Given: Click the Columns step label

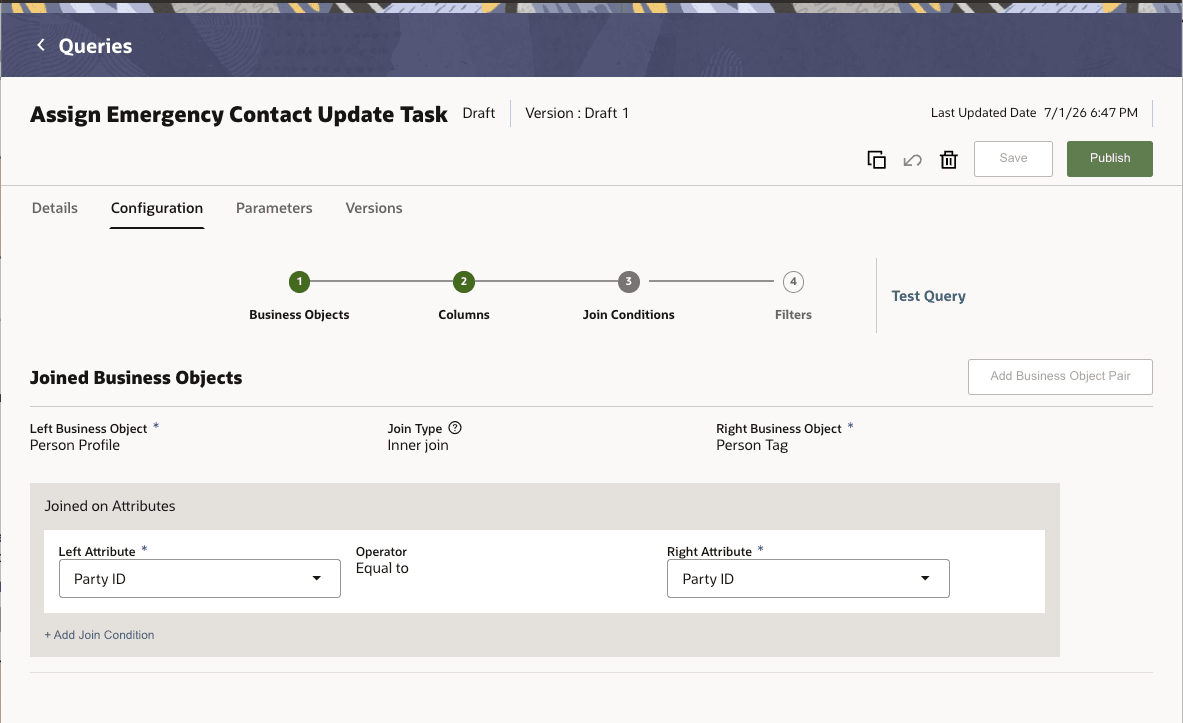Looking at the screenshot, I should (x=463, y=315).
